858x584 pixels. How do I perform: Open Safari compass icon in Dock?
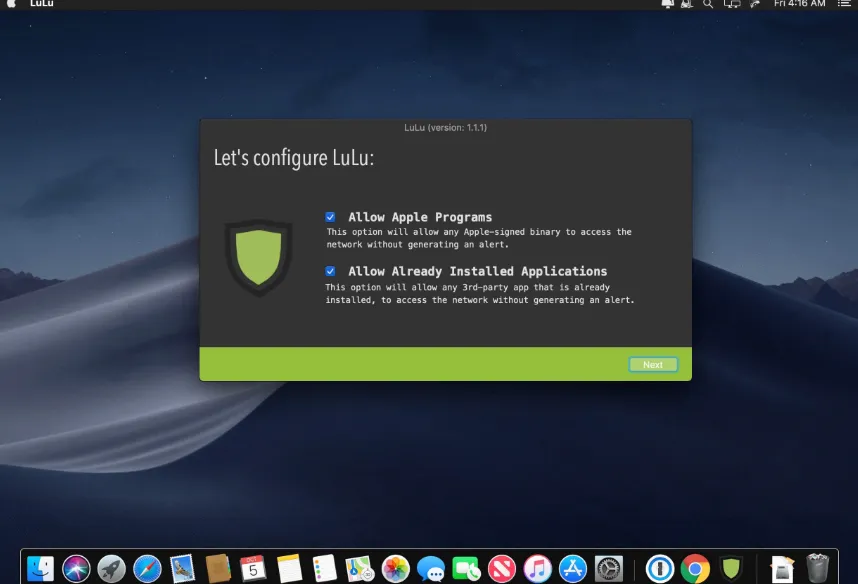(x=147, y=568)
